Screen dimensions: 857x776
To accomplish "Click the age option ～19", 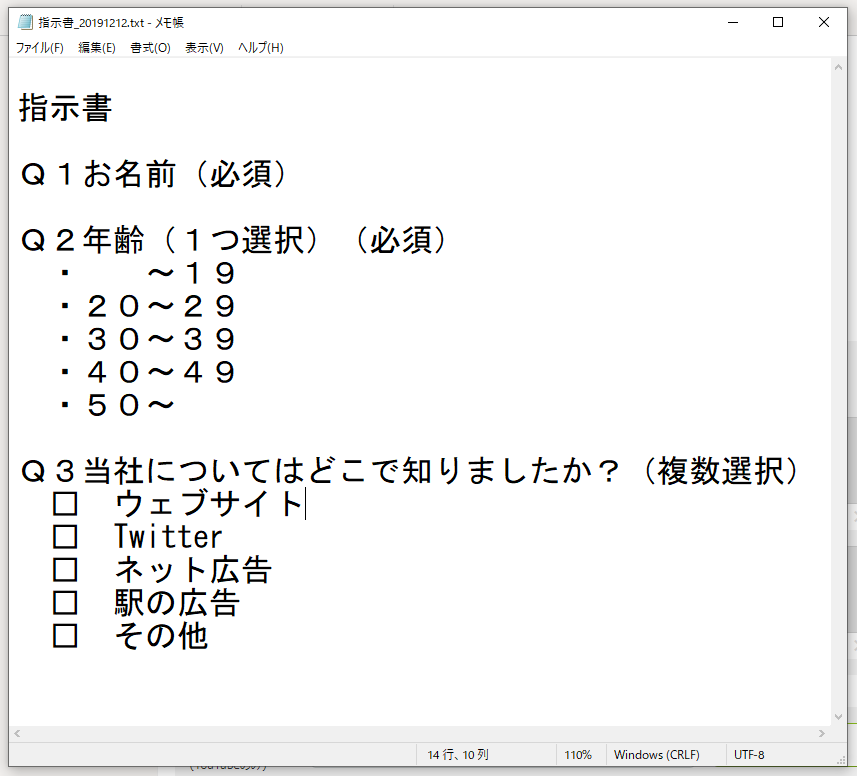I will pyautogui.click(x=191, y=273).
